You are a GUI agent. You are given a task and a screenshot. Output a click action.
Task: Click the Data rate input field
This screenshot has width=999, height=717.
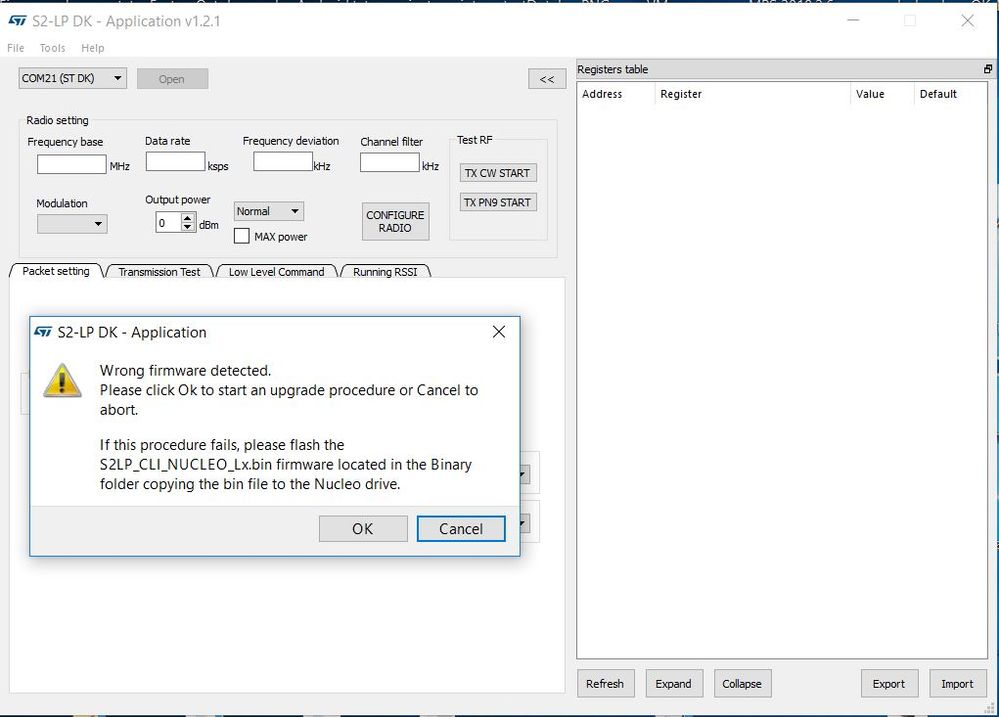tap(175, 161)
